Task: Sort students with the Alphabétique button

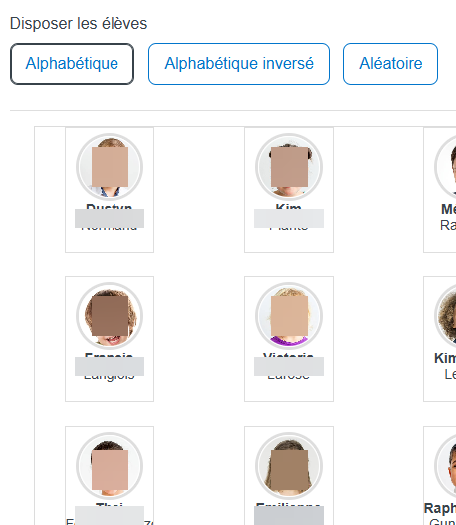Action: pos(72,64)
